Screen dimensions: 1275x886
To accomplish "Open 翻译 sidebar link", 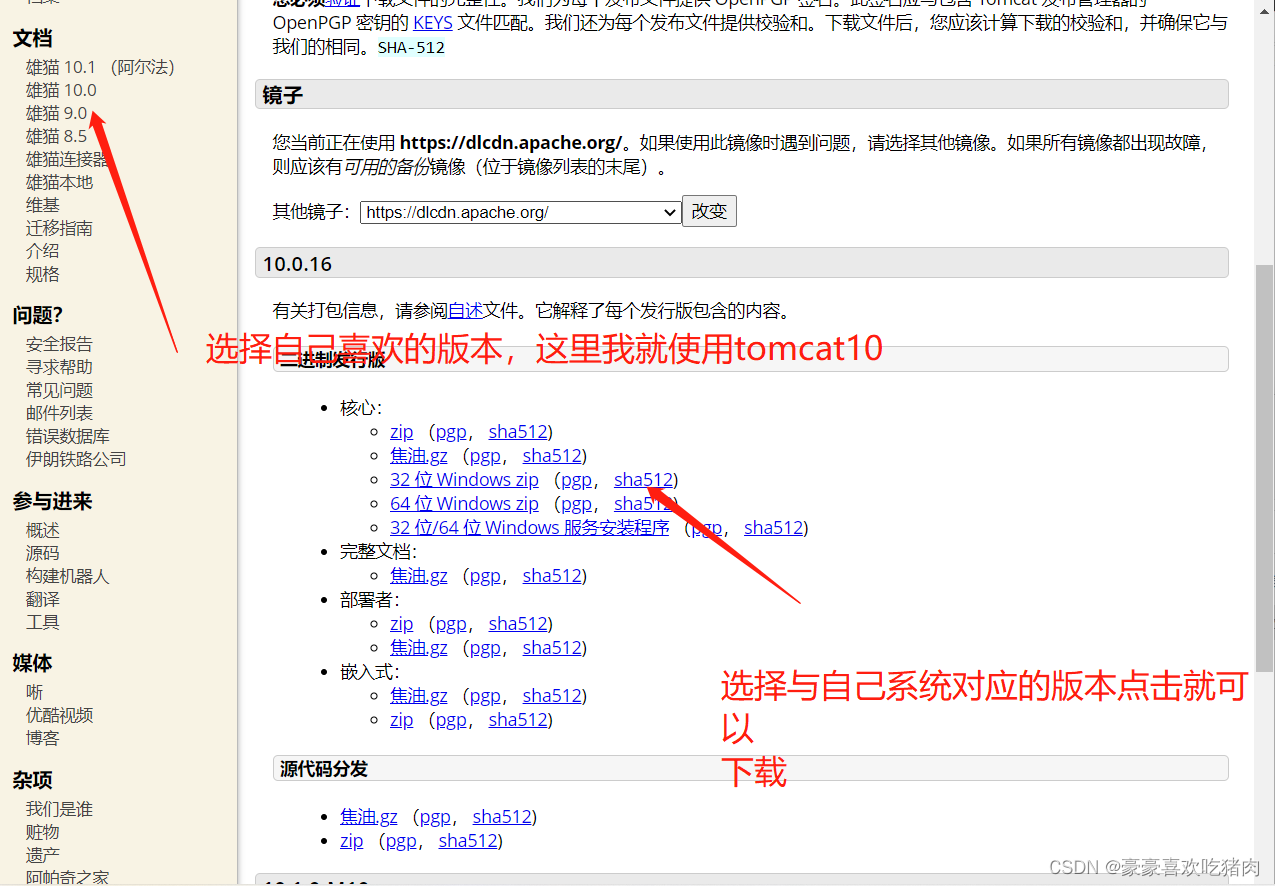I will click(x=43, y=599).
